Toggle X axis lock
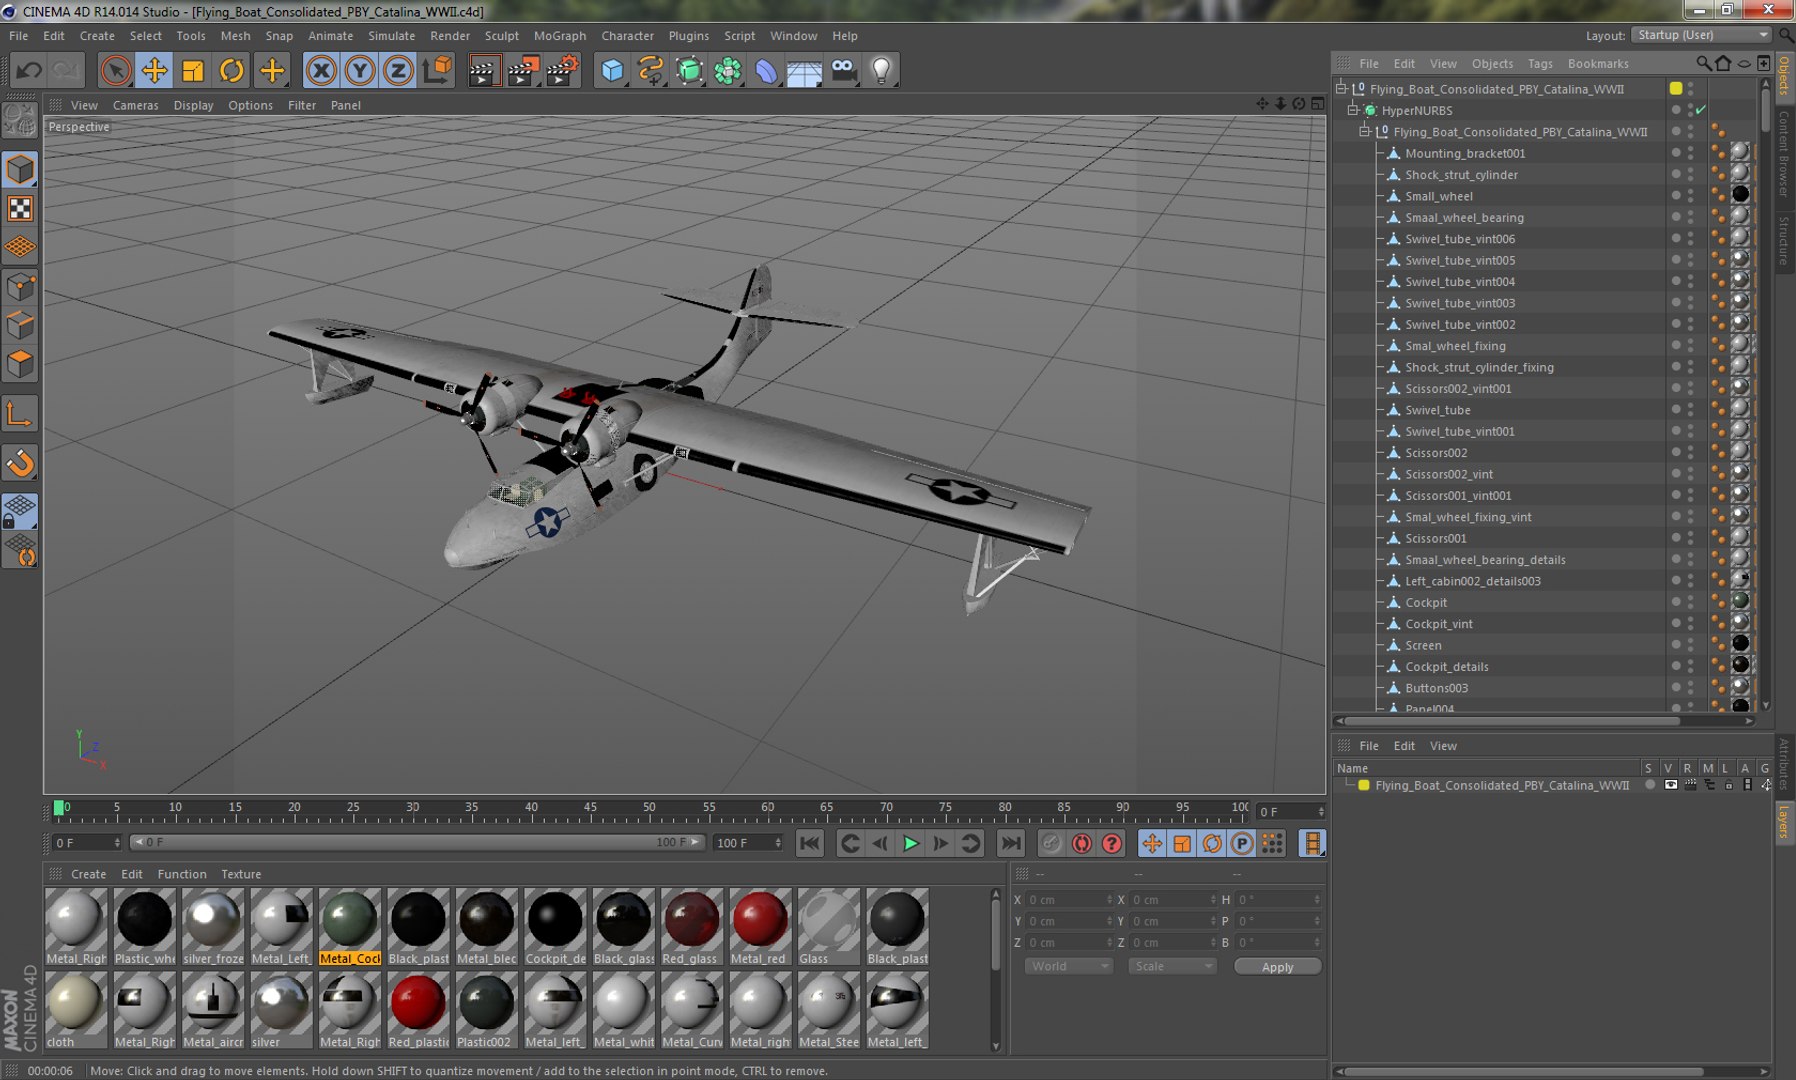The height and width of the screenshot is (1080, 1796). tap(321, 70)
